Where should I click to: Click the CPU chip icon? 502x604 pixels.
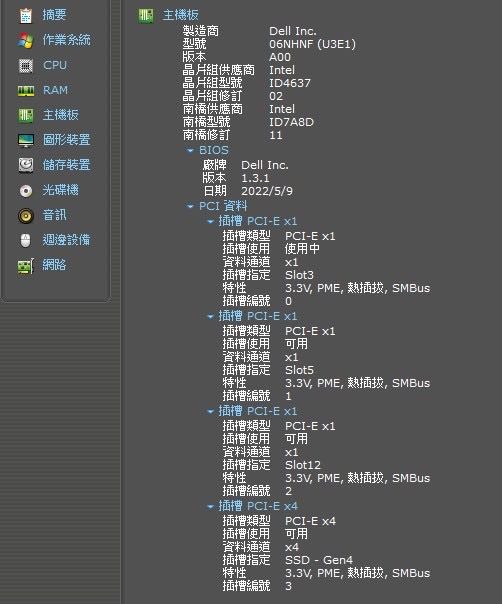point(26,65)
